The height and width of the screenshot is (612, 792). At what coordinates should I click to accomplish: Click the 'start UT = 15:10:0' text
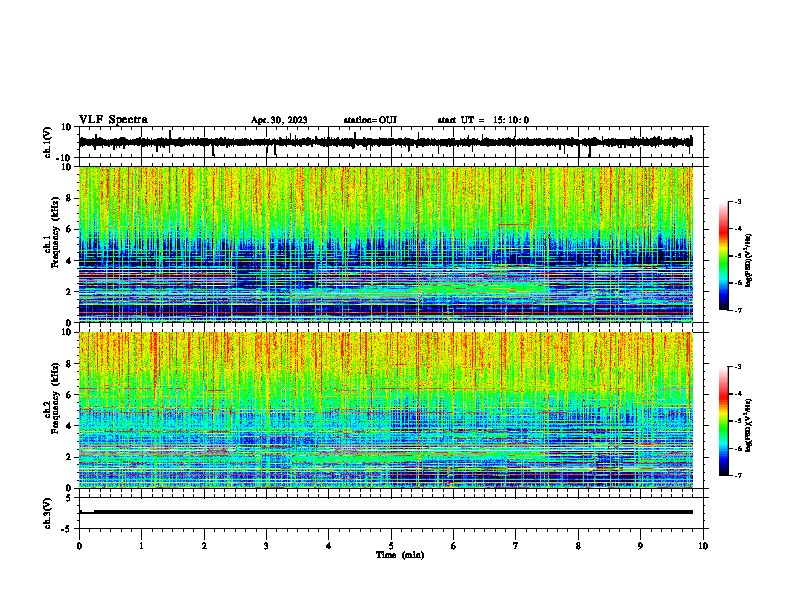(x=483, y=120)
